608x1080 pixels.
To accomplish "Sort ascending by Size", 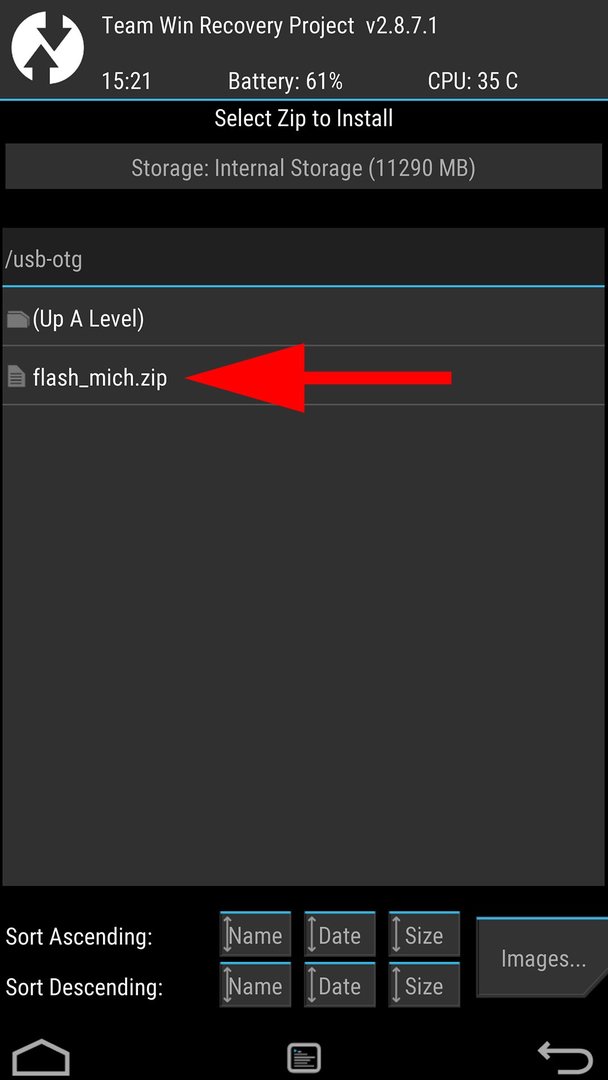I will pos(424,934).
